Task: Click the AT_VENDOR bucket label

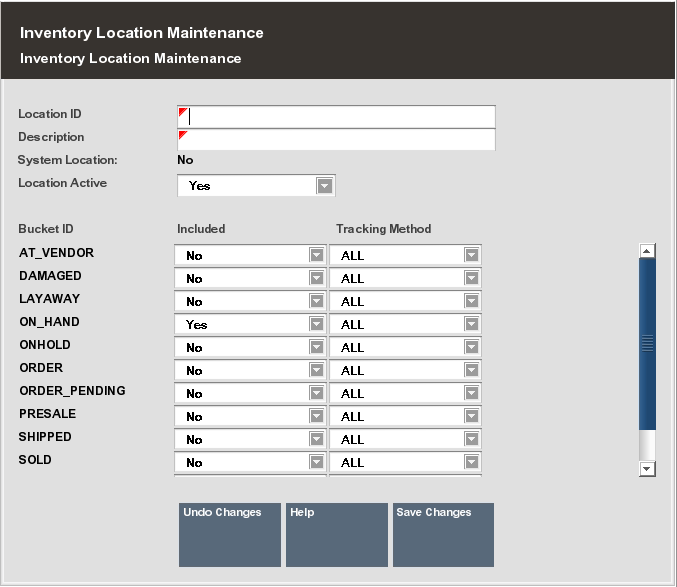Action: pos(56,252)
